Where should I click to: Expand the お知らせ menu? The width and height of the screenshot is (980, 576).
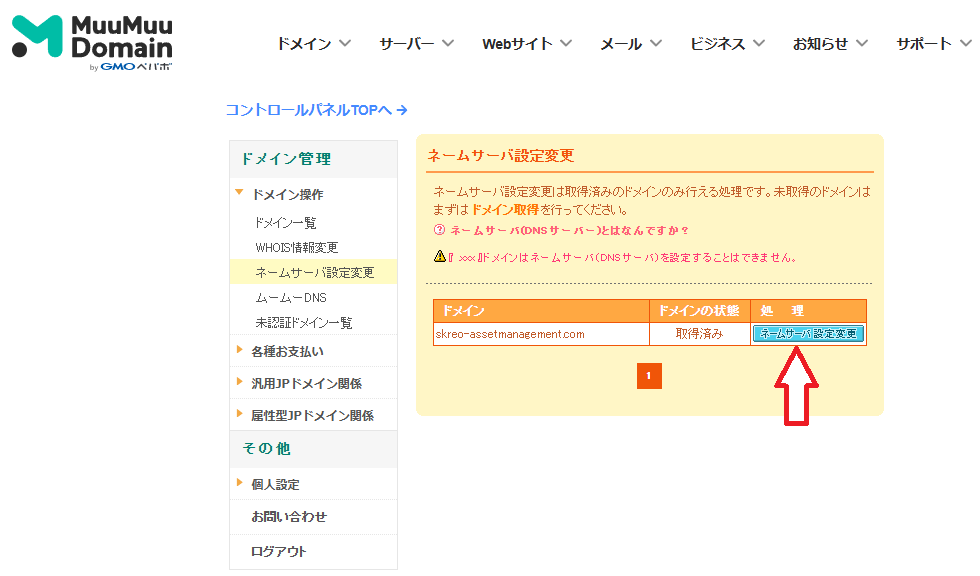coord(830,44)
